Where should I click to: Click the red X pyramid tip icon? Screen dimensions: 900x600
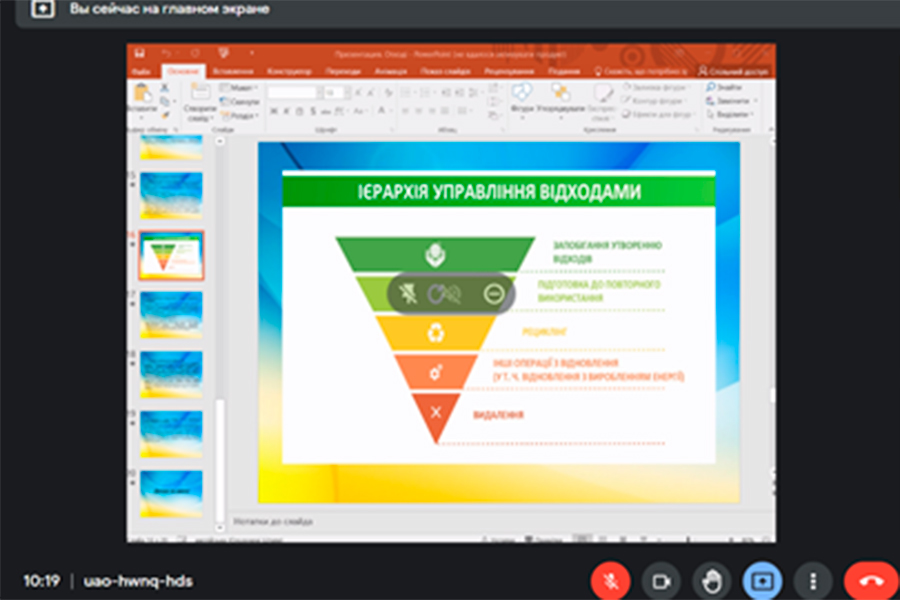pyautogui.click(x=436, y=412)
